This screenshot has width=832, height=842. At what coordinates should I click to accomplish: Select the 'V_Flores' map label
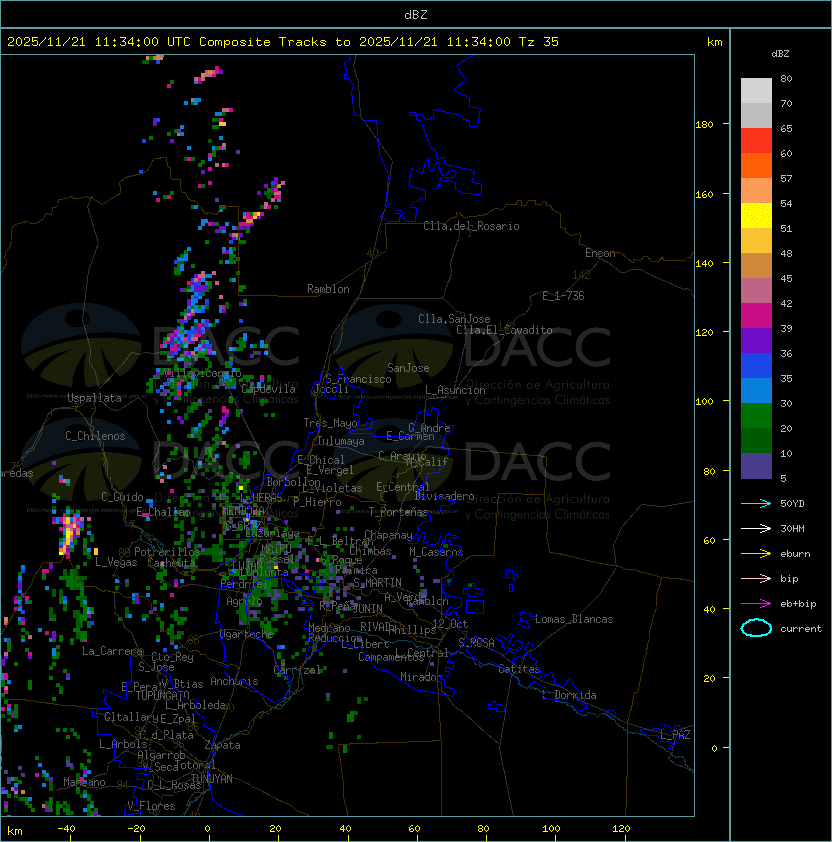151,806
